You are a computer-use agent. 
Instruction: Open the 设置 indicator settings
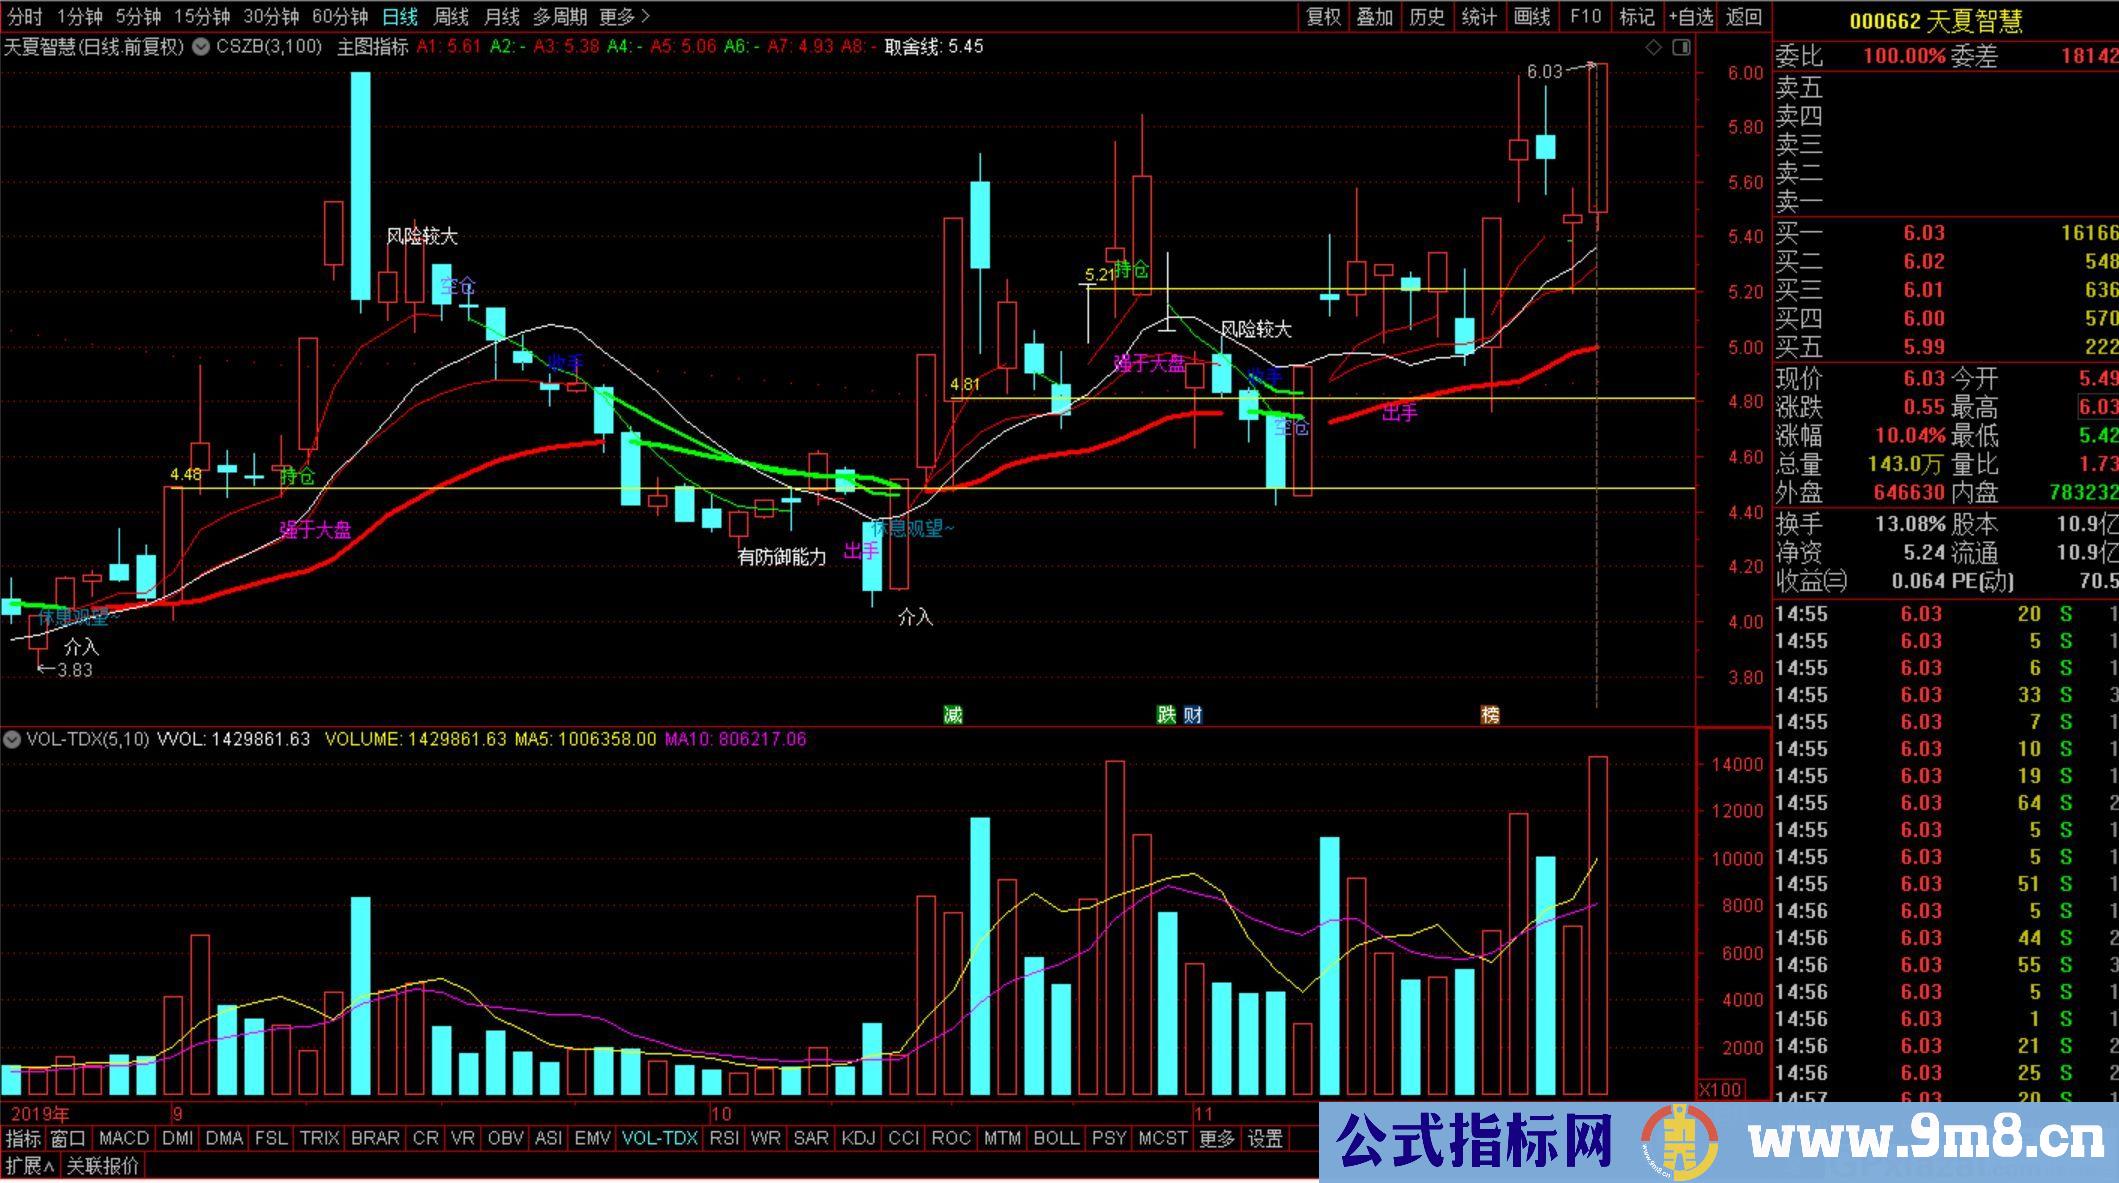point(1265,1138)
